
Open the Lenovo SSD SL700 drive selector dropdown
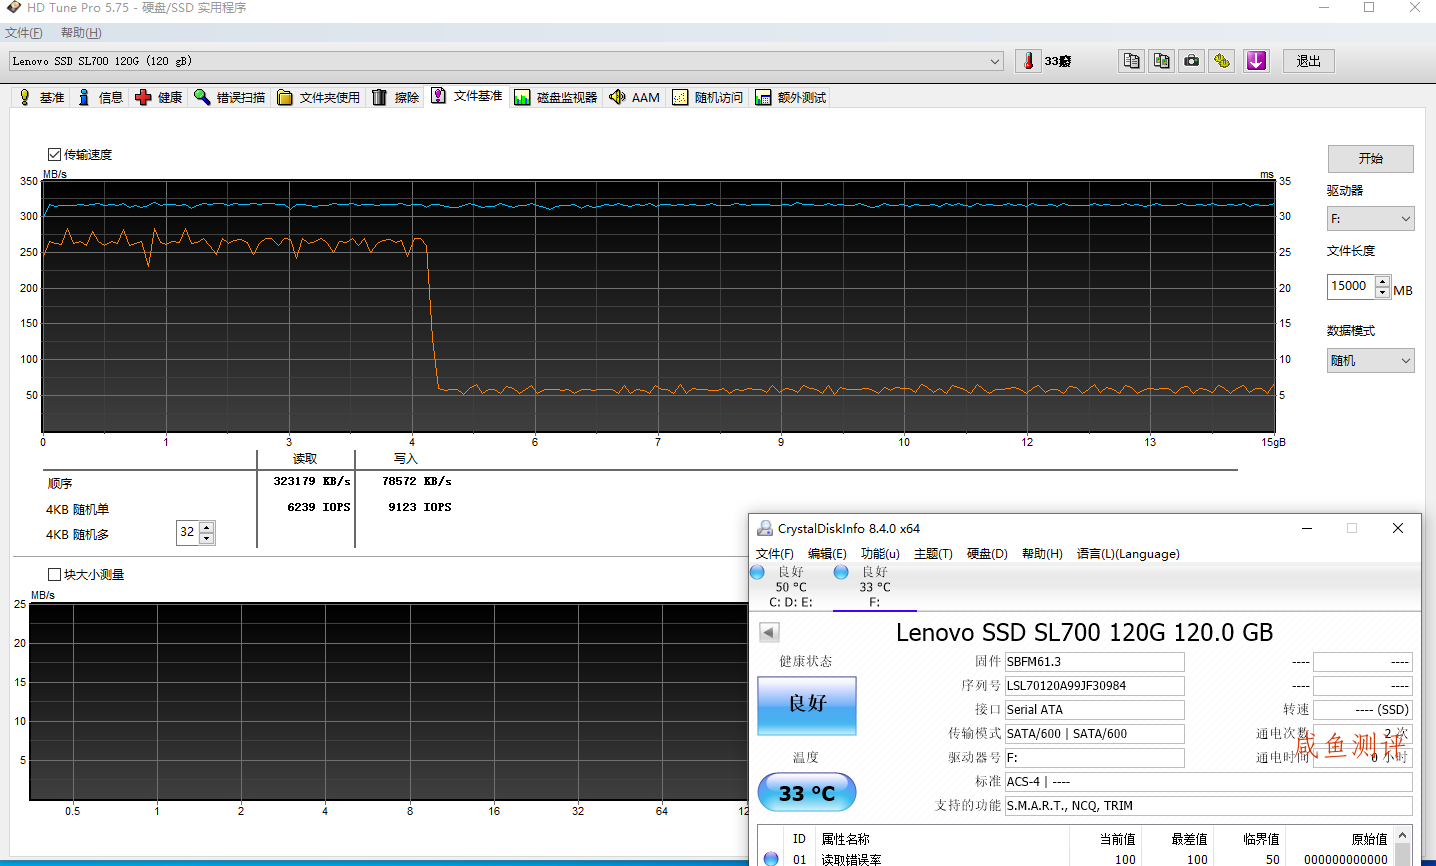pyautogui.click(x=506, y=61)
